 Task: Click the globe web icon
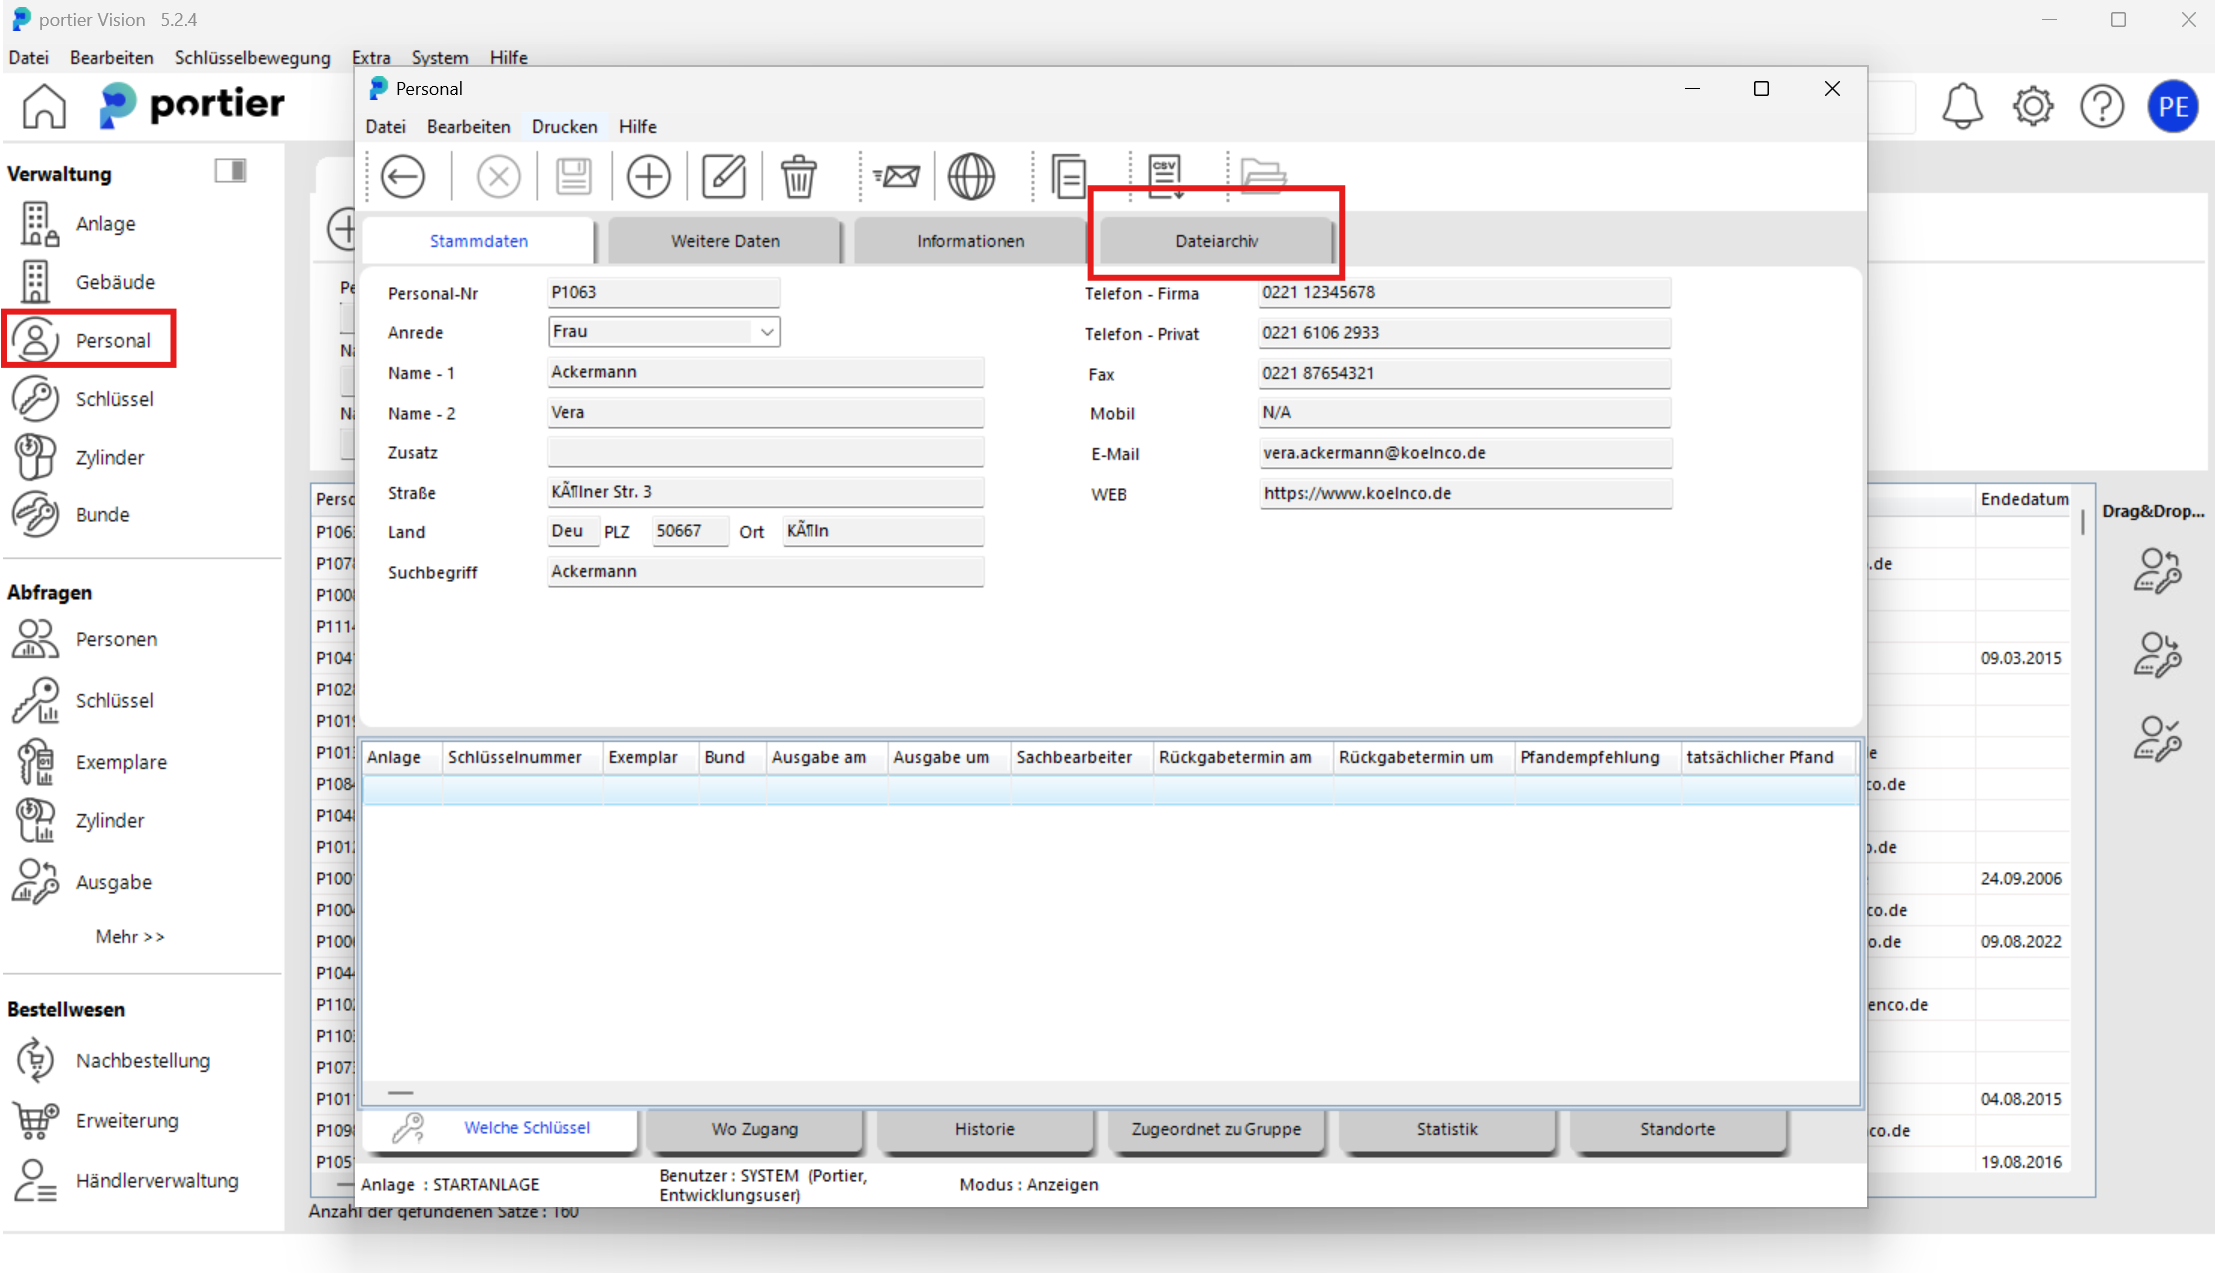(971, 177)
